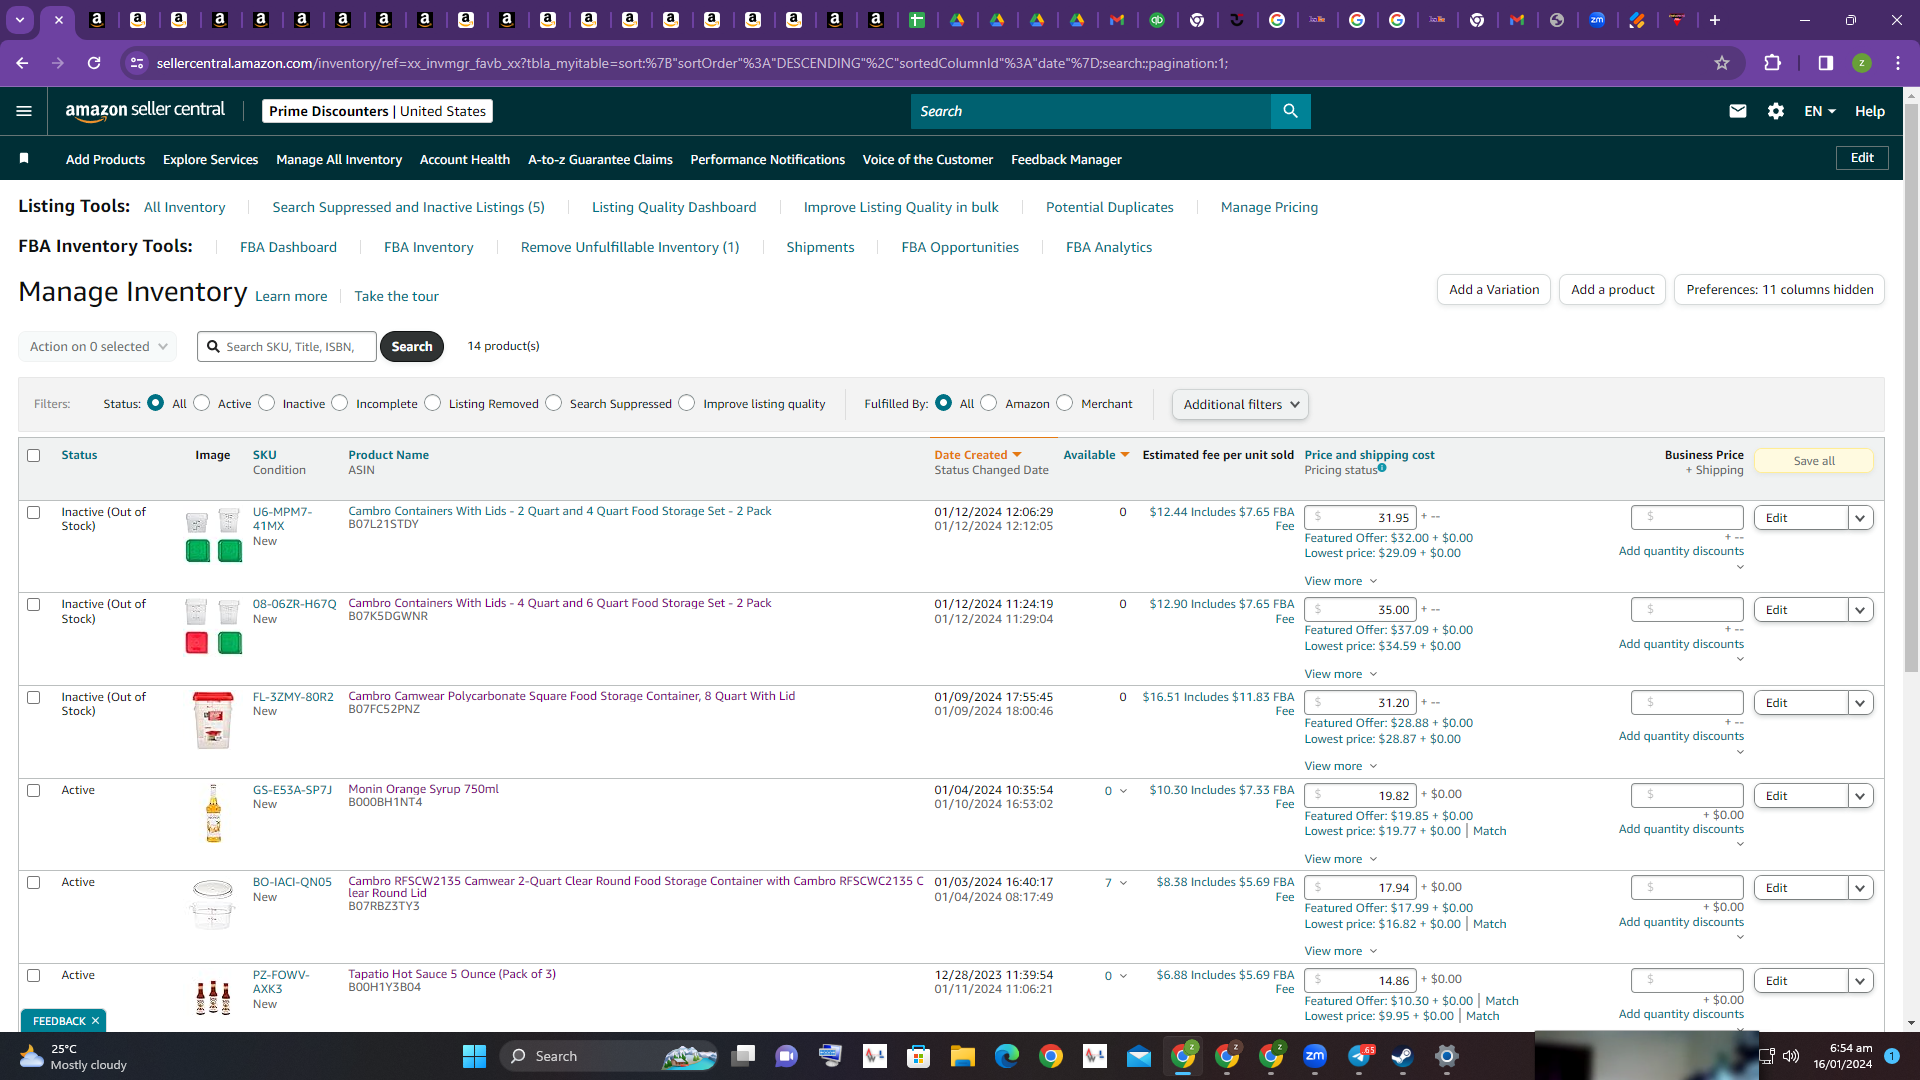The image size is (1920, 1080).
Task: Reload the page with the refresh icon
Action: [x=94, y=63]
